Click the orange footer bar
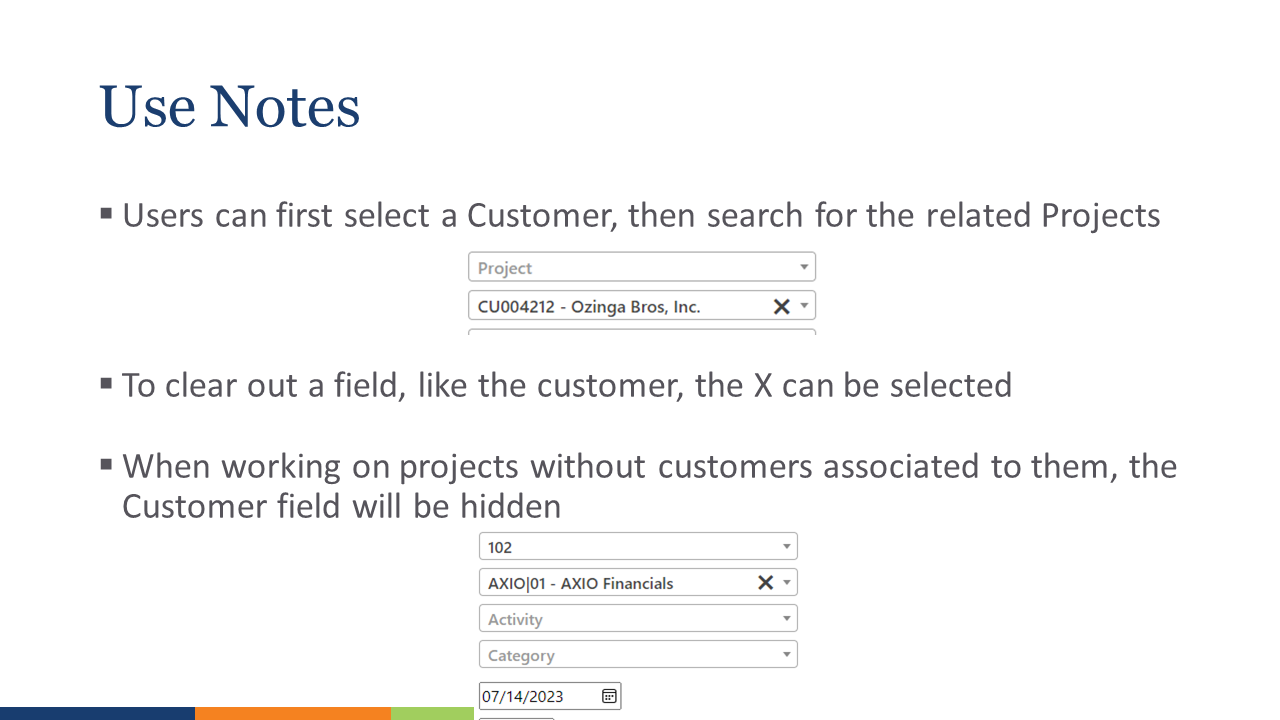 point(292,713)
